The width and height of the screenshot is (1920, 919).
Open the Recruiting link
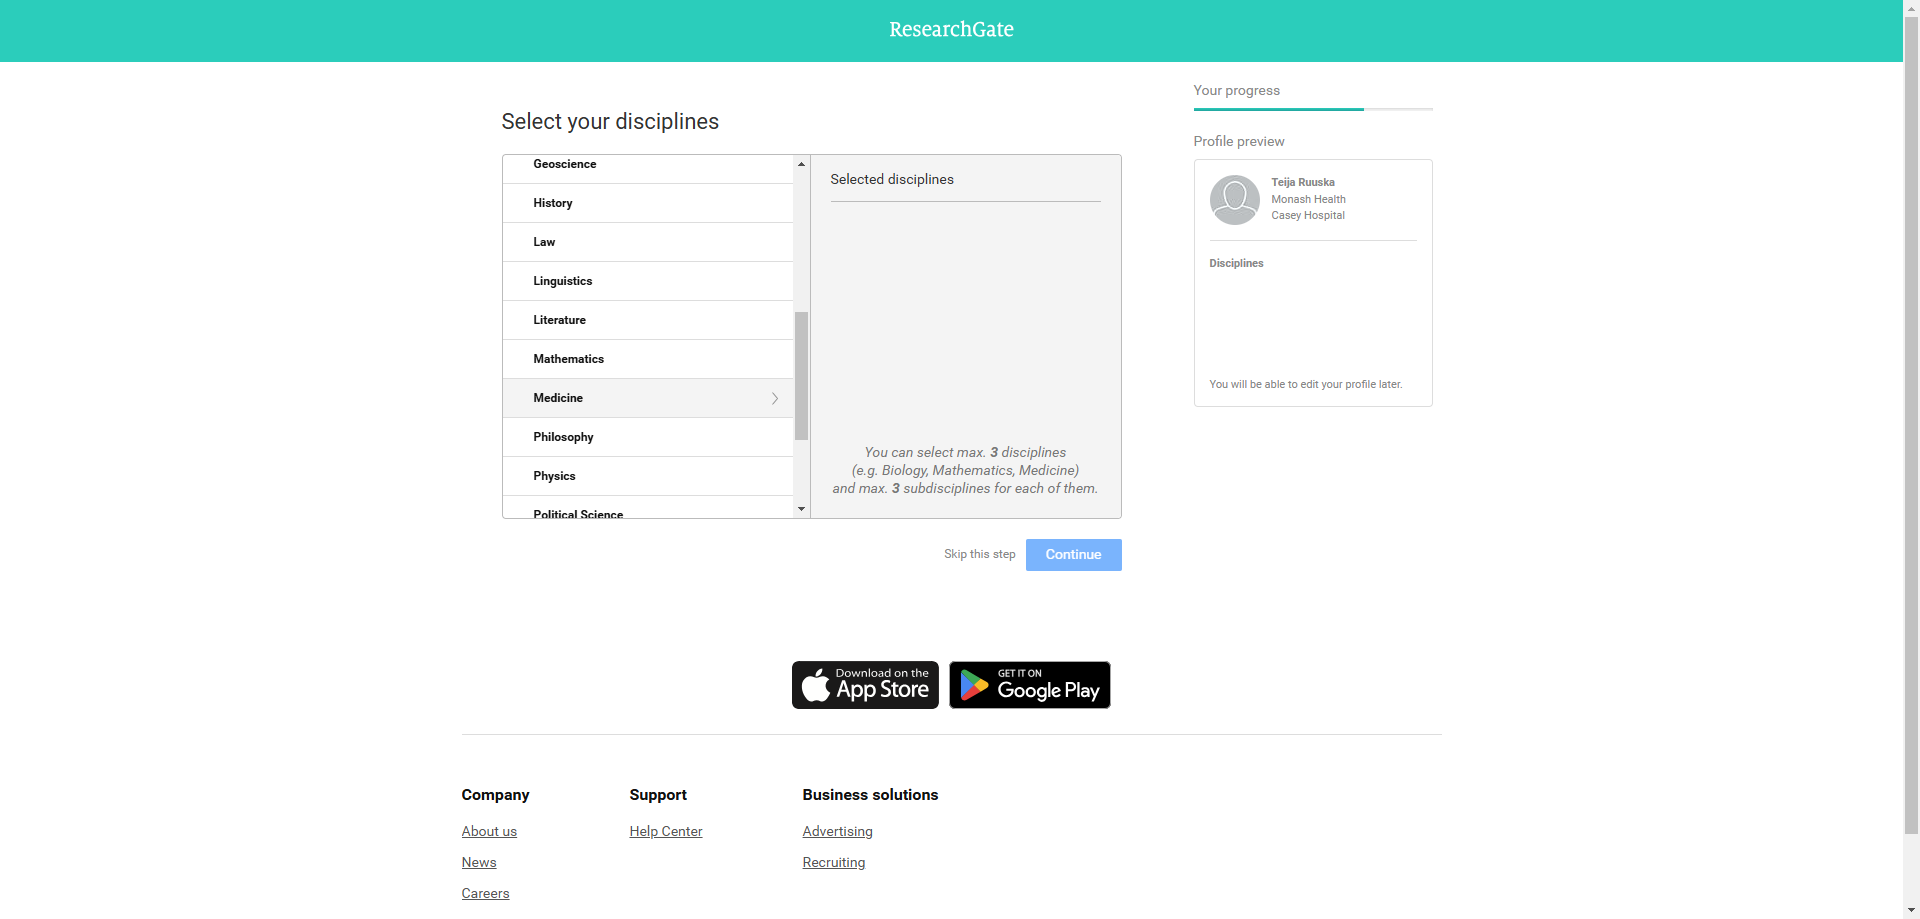[834, 862]
